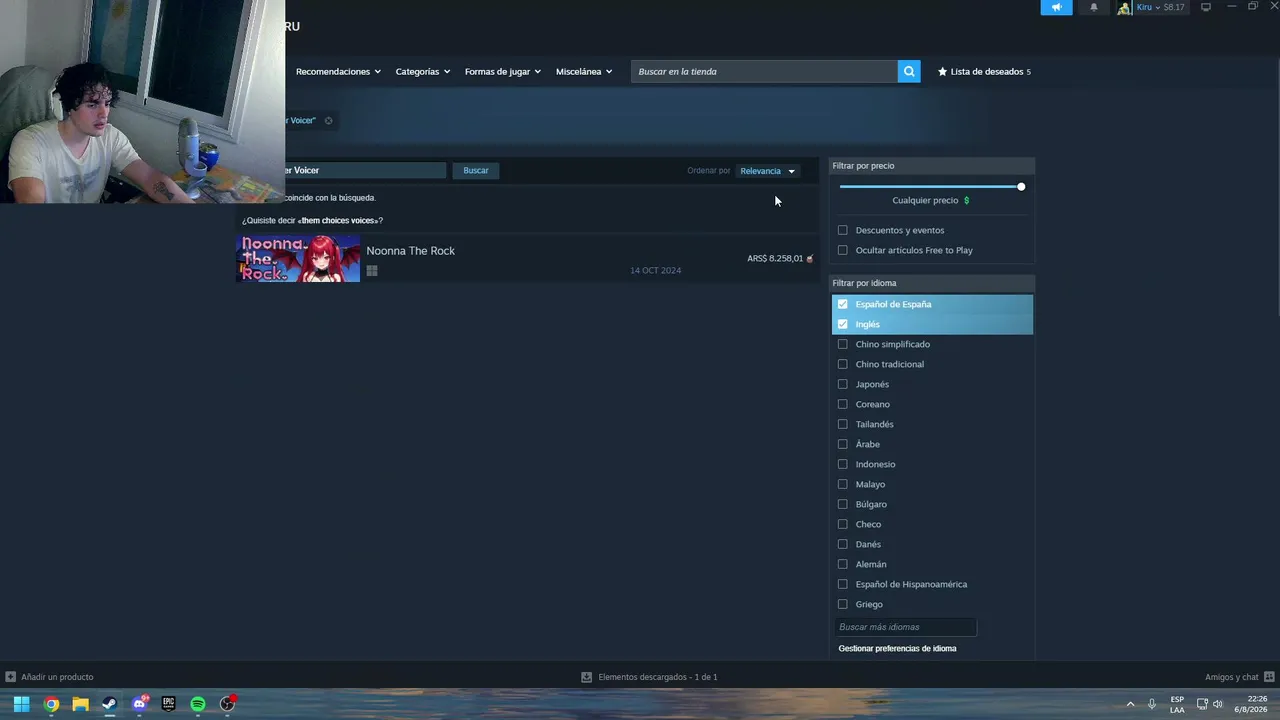Click the Buscar en la tienda field
The image size is (1280, 720).
click(x=764, y=71)
